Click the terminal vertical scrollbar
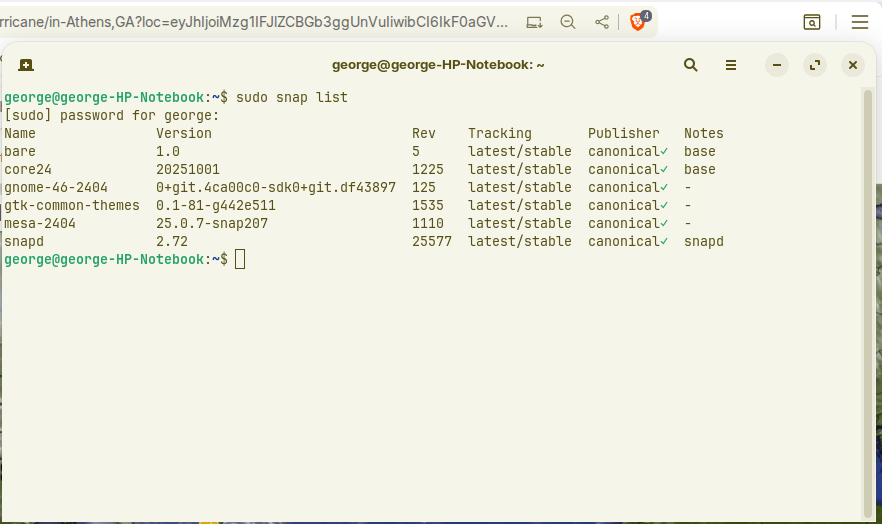This screenshot has width=882, height=524. click(867, 300)
